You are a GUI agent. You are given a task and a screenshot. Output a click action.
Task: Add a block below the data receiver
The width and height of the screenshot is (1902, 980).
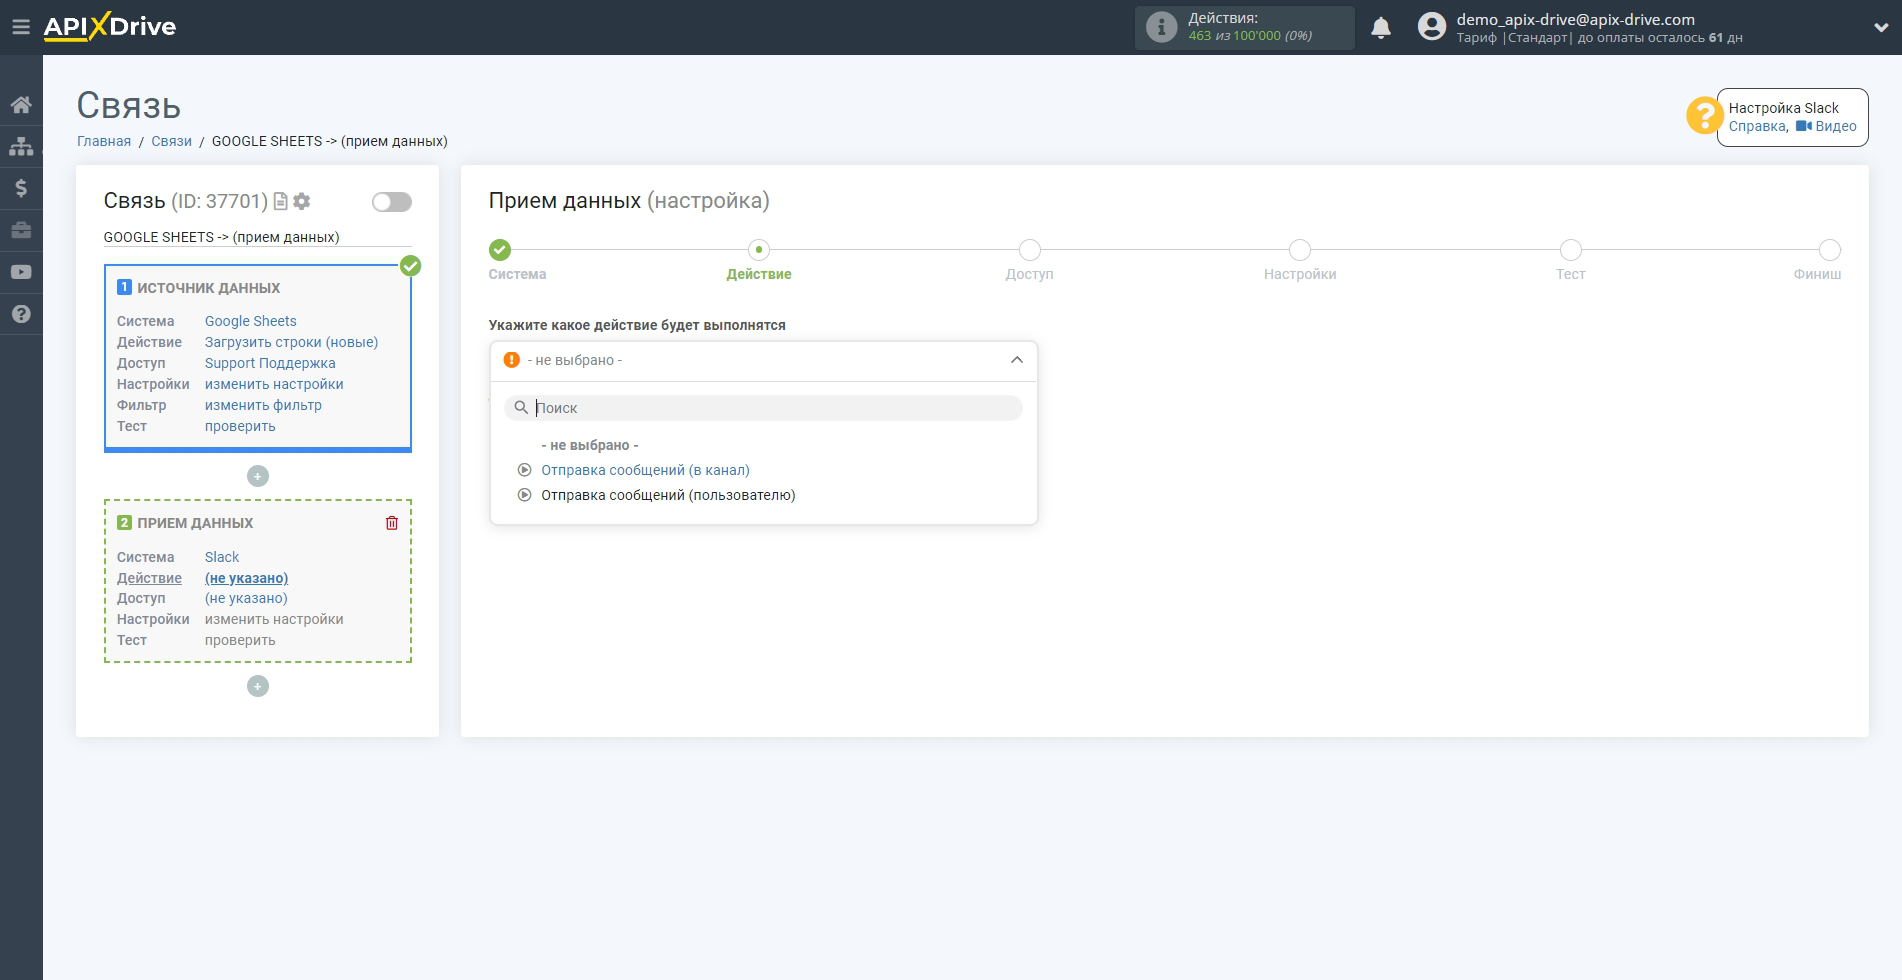258,686
